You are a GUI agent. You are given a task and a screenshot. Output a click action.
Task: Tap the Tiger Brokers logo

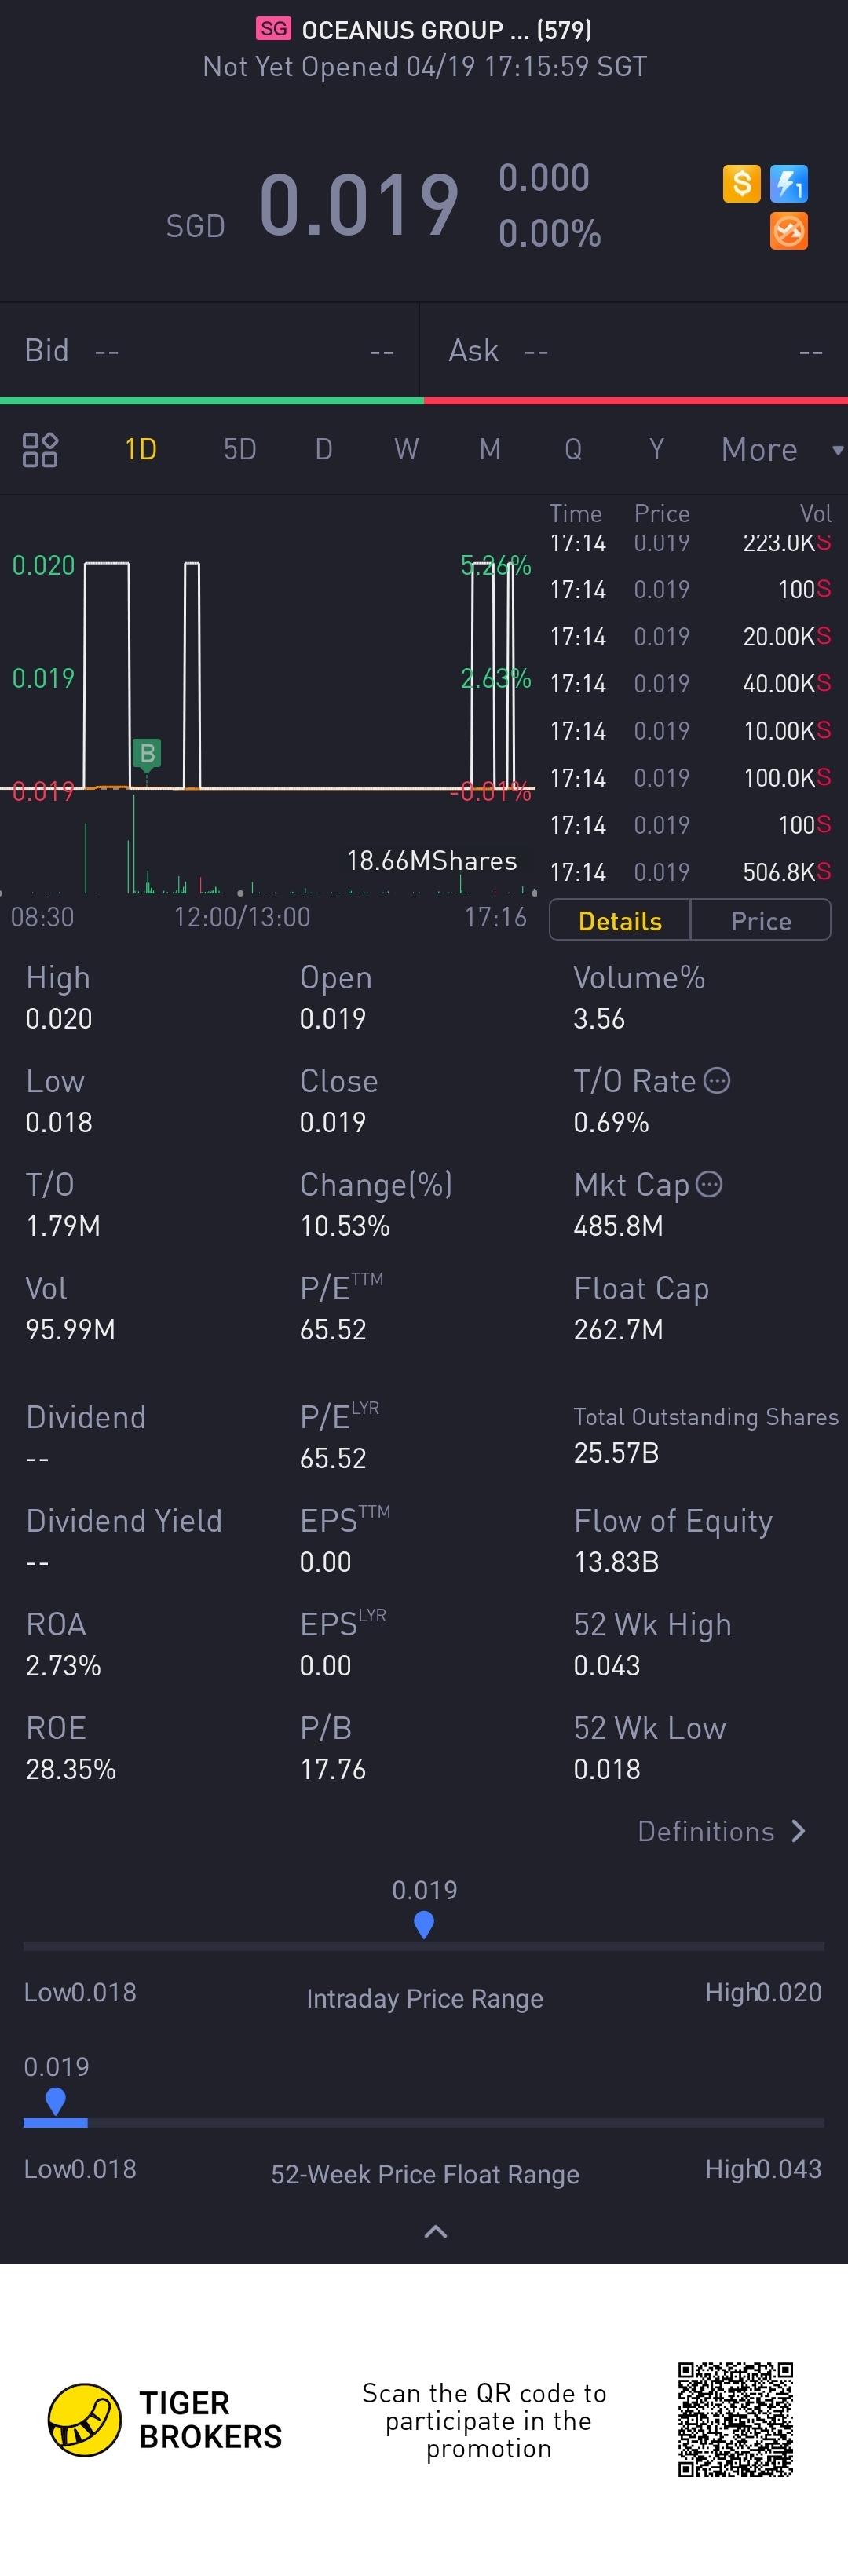(85, 2420)
